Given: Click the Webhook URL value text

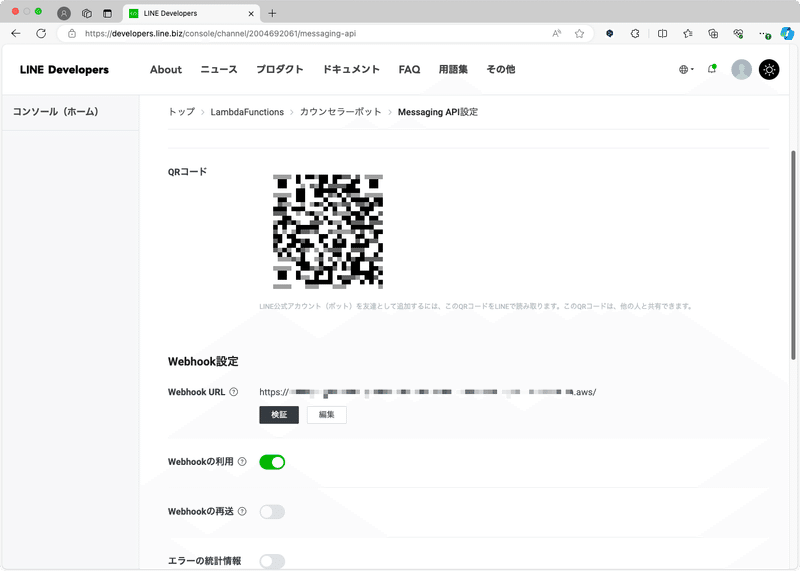Looking at the screenshot, I should coord(428,392).
